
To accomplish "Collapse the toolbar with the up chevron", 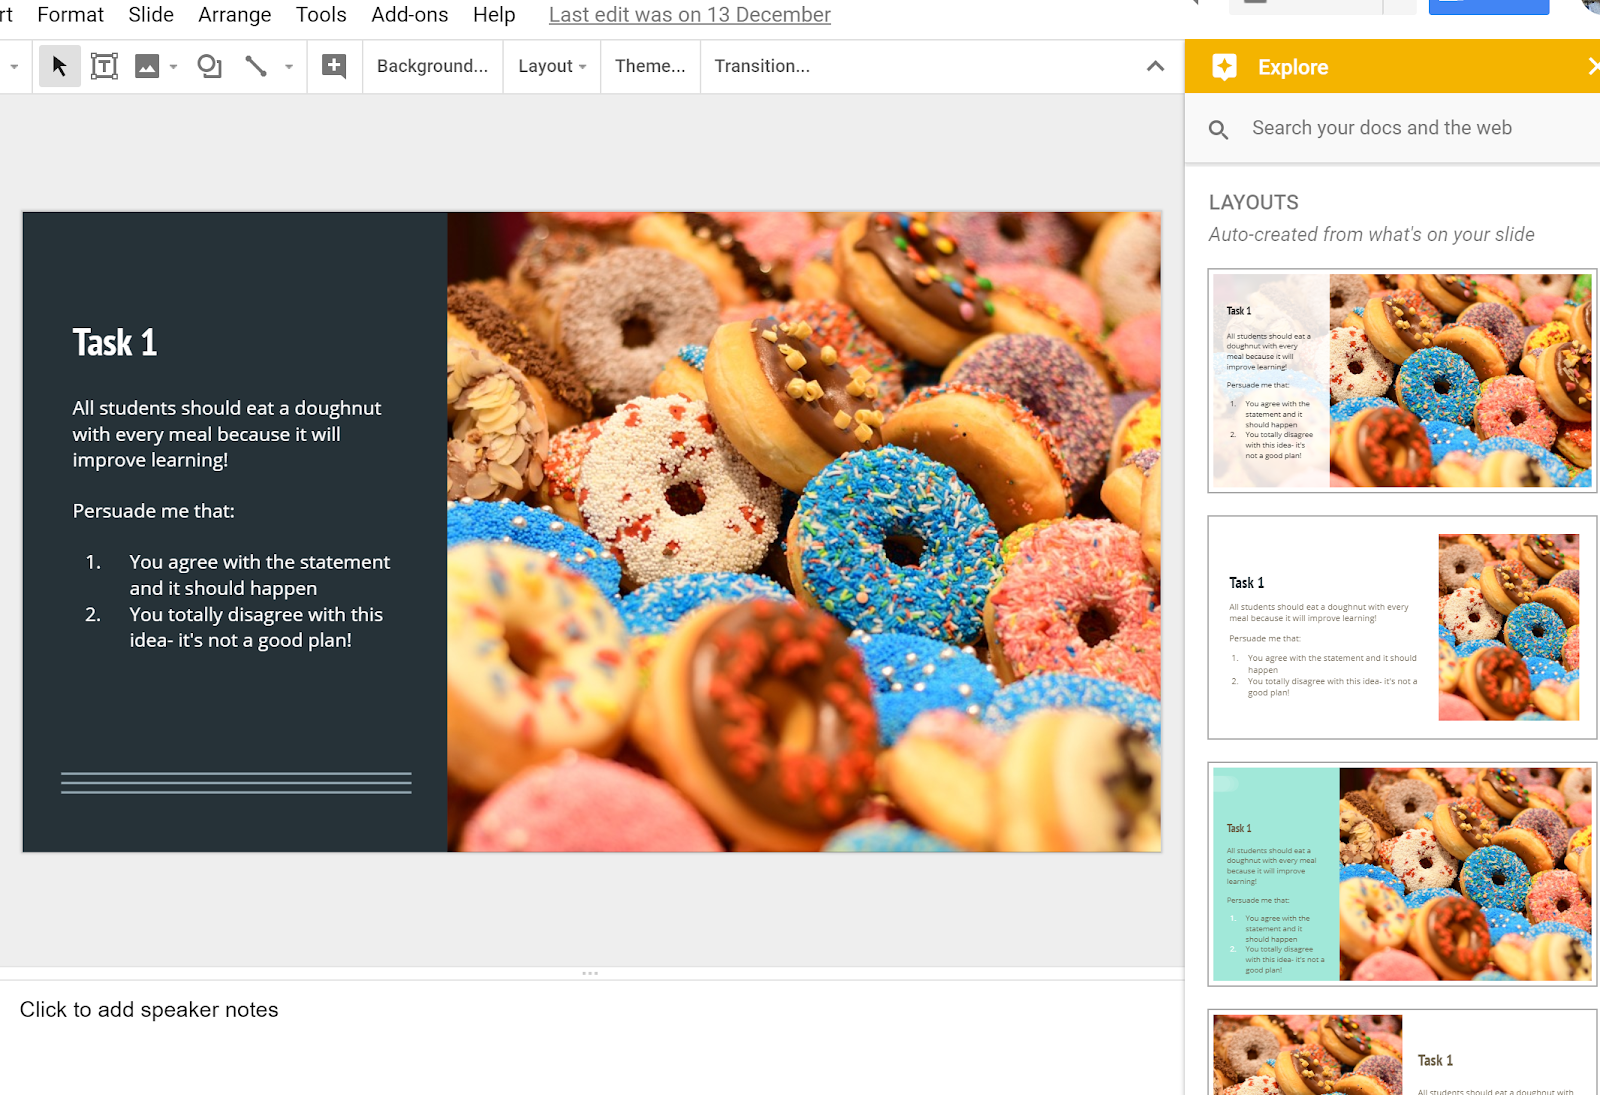I will [1155, 66].
